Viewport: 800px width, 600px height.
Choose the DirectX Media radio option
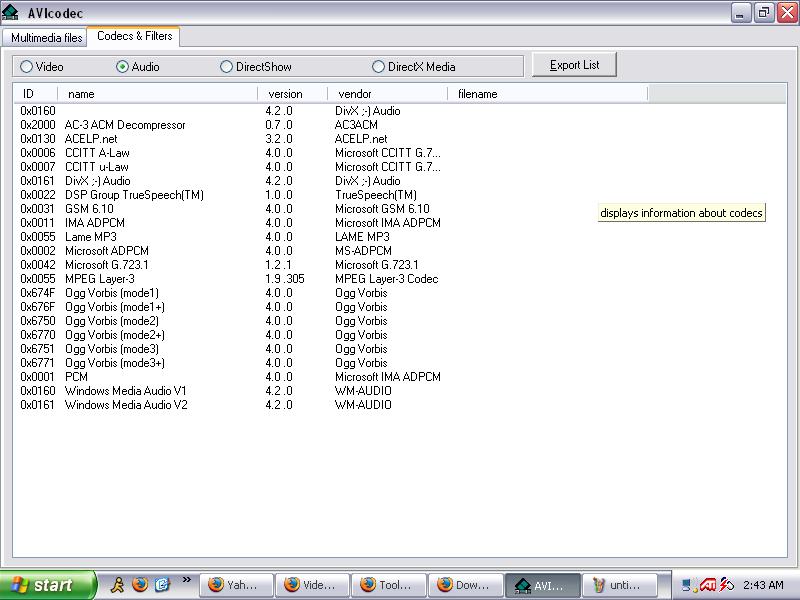pyautogui.click(x=414, y=67)
